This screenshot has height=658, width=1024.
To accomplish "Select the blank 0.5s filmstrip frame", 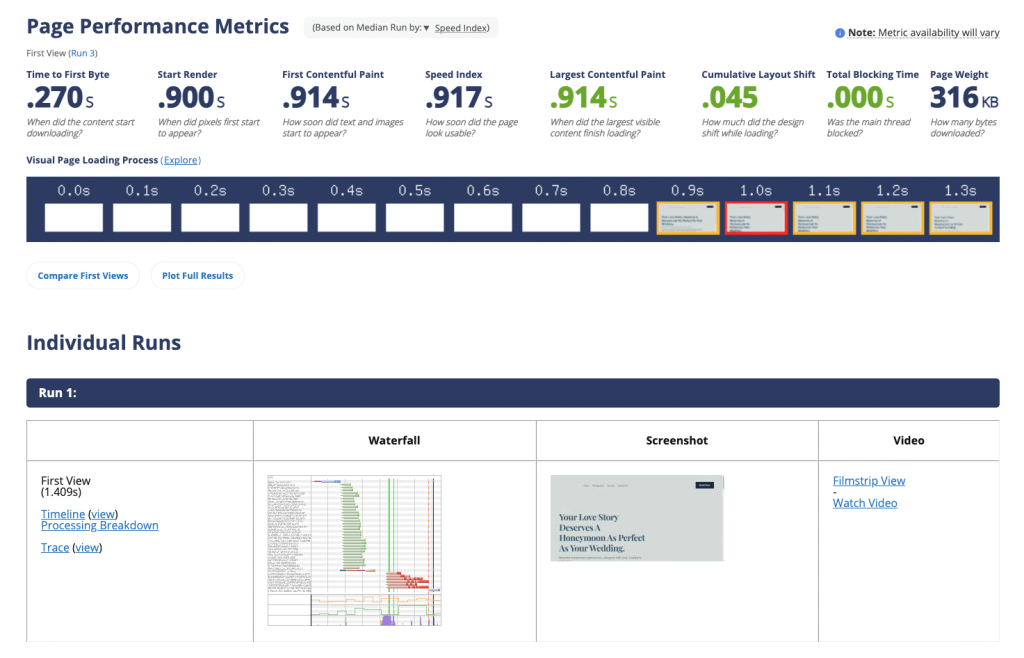I will click(x=415, y=217).
